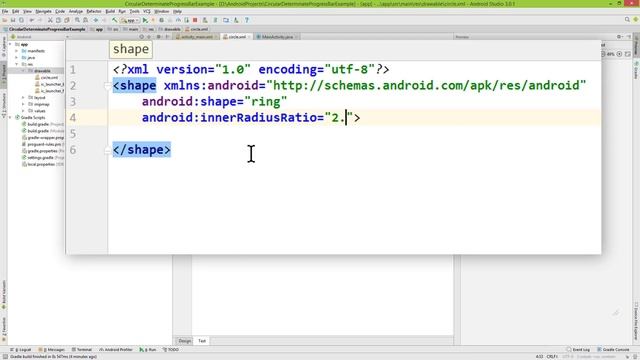This screenshot has height=360, width=640.
Task: Open the VCS menu
Action: 147,11
